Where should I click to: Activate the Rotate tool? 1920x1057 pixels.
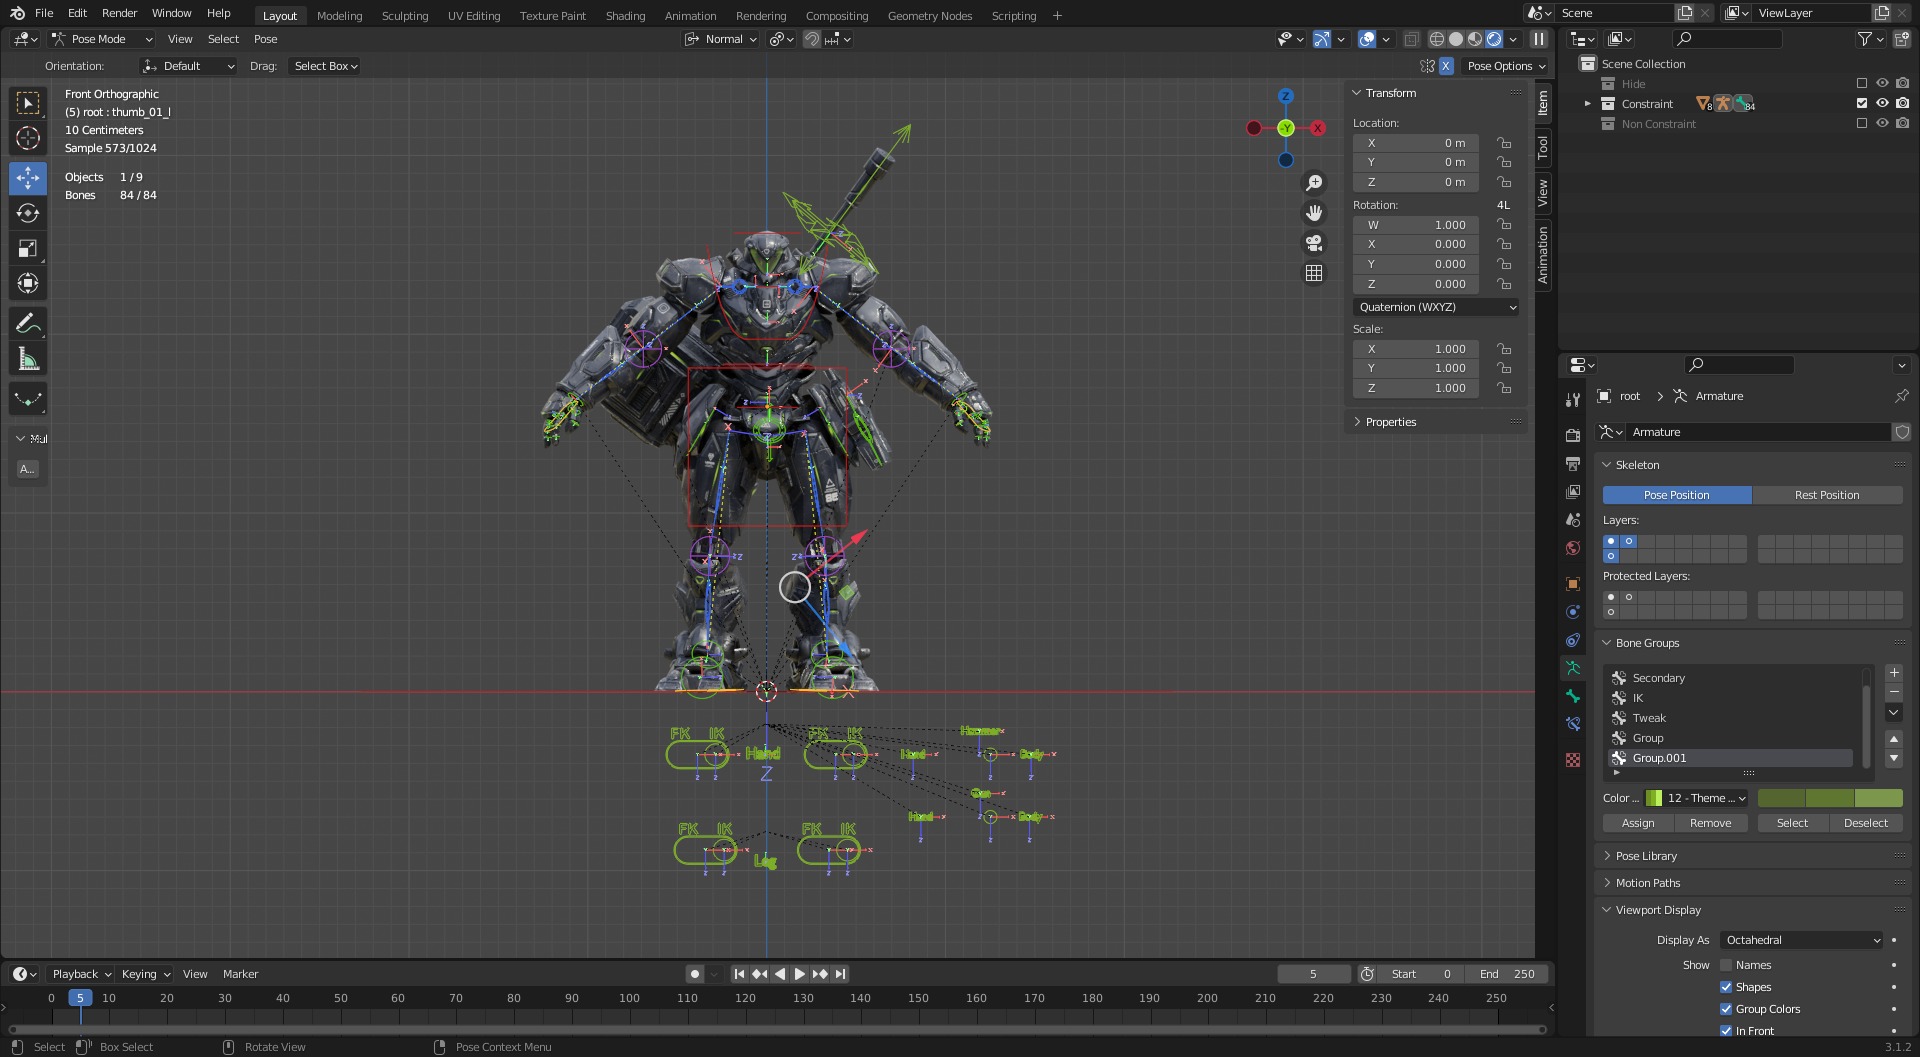coord(28,213)
